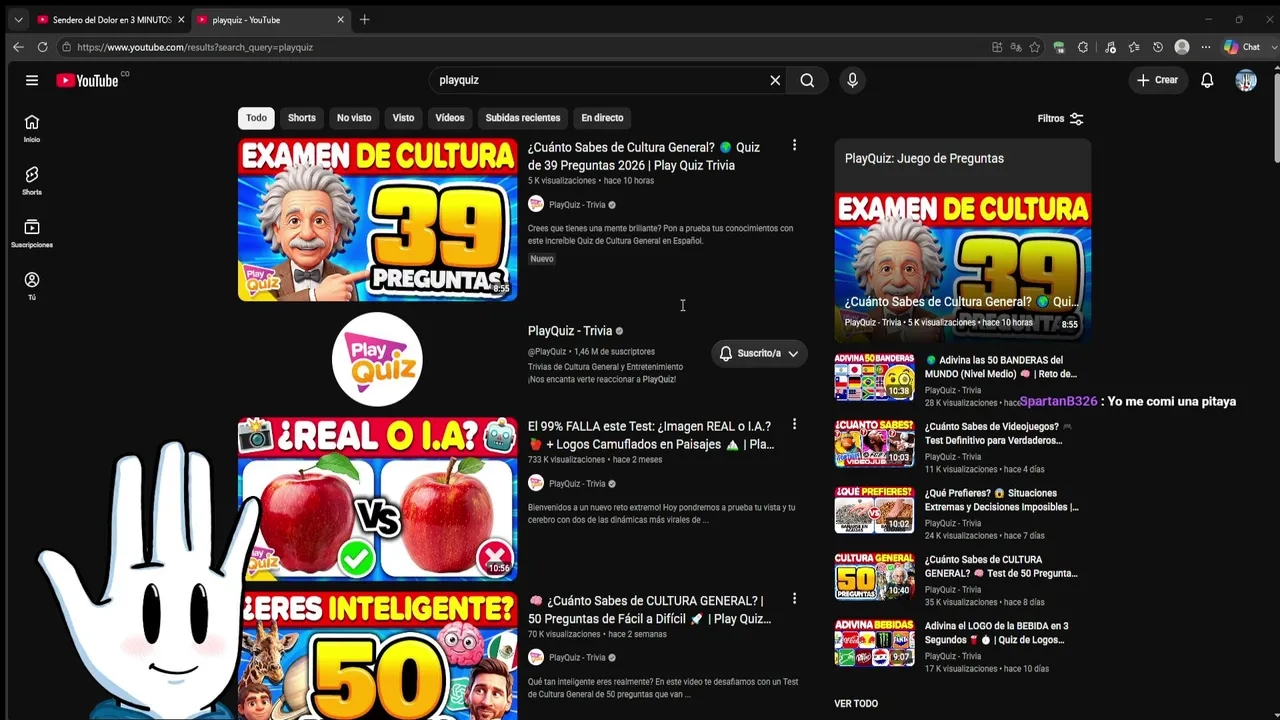Viewport: 1280px width, 720px height.
Task: View site information lock icon
Action: pyautogui.click(x=66, y=47)
